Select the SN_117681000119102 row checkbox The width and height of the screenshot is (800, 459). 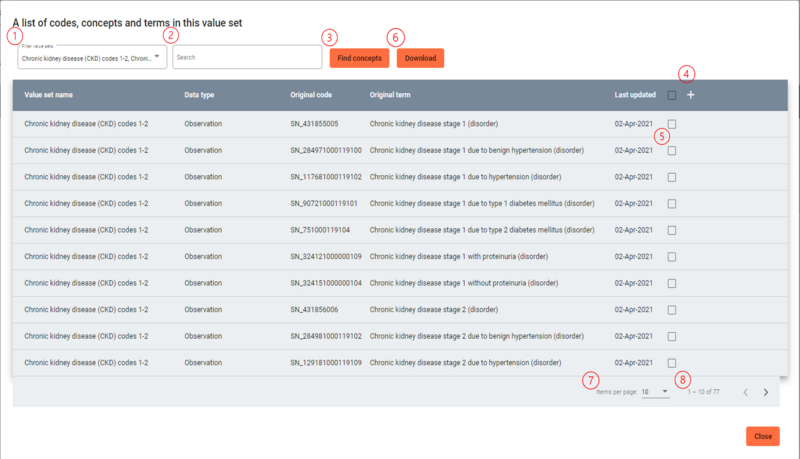click(x=672, y=177)
